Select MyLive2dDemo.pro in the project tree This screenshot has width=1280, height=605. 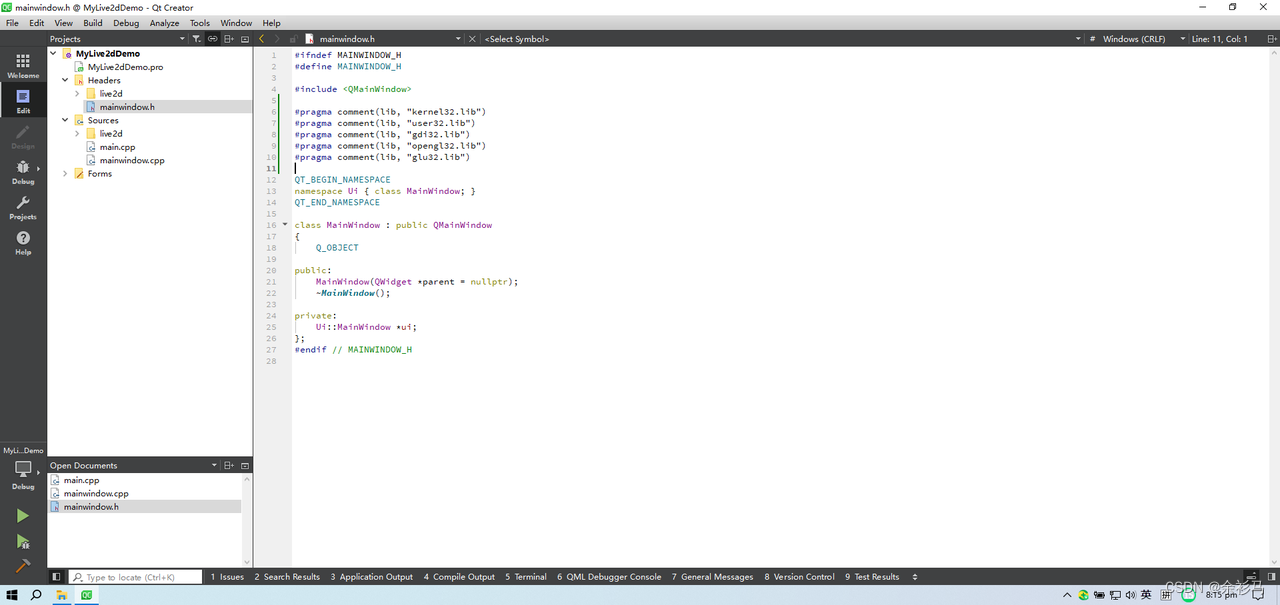(x=125, y=67)
